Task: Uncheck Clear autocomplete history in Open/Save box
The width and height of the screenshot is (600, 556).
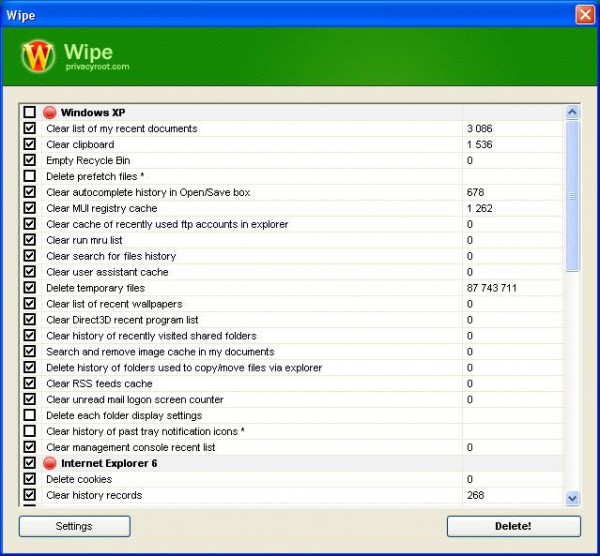Action: point(29,192)
